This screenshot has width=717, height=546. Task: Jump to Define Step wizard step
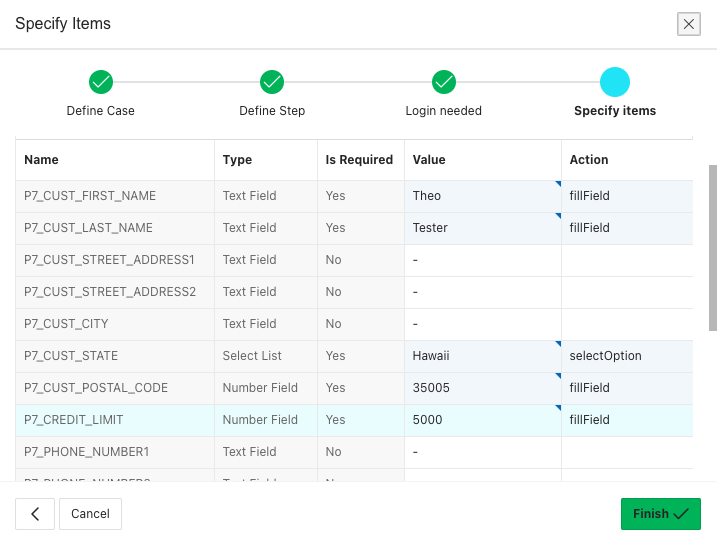coord(272,82)
